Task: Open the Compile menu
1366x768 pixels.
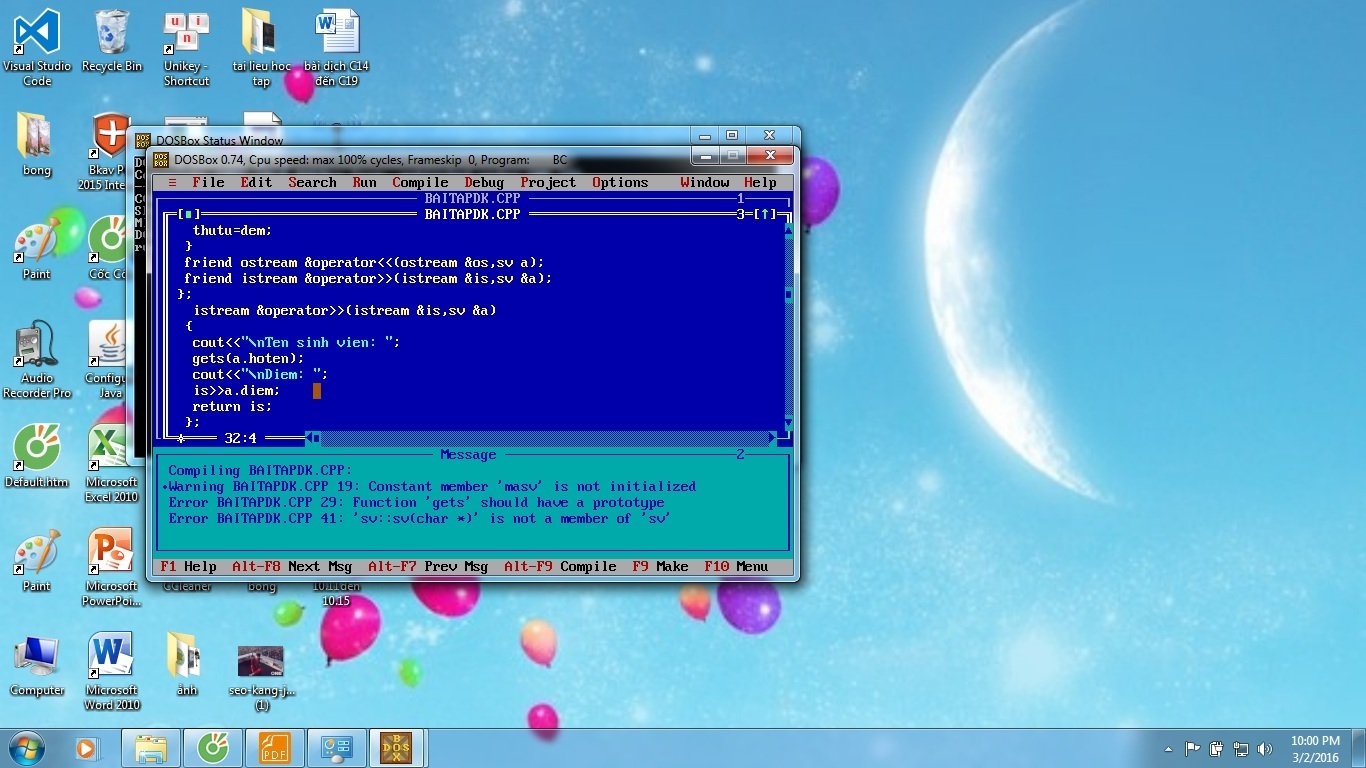Action: (x=420, y=183)
